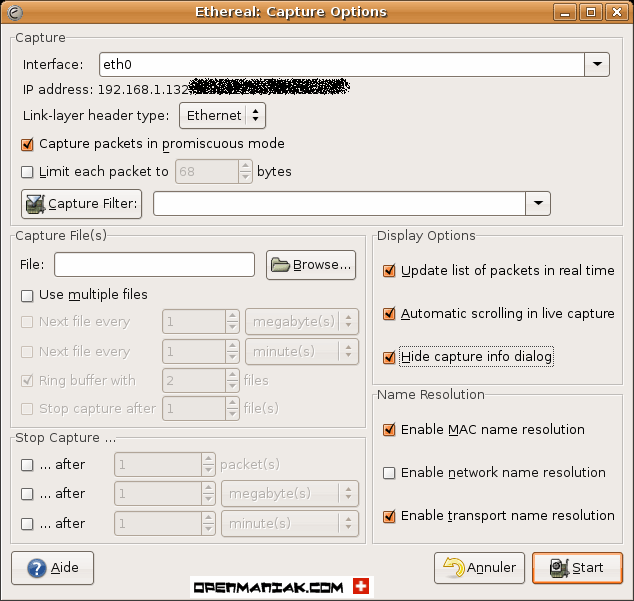The width and height of the screenshot is (634, 601).
Task: Click the stop after packet(s) count spinner
Action: pos(165,465)
